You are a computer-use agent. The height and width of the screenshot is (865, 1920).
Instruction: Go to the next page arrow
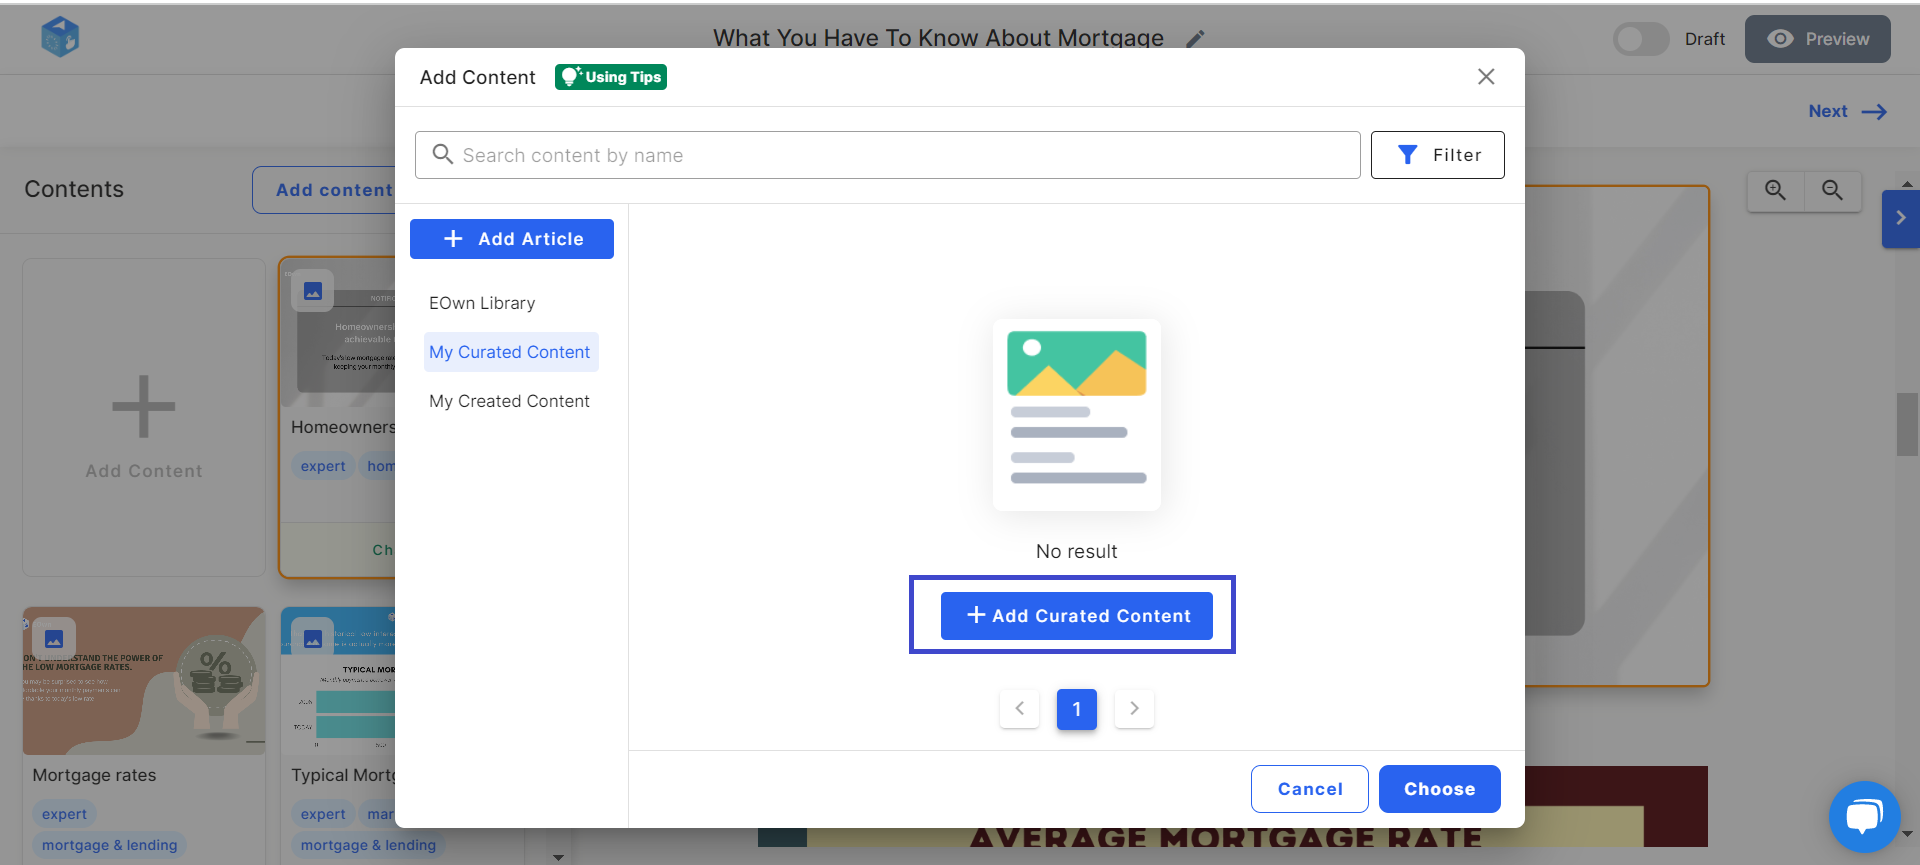[1134, 709]
